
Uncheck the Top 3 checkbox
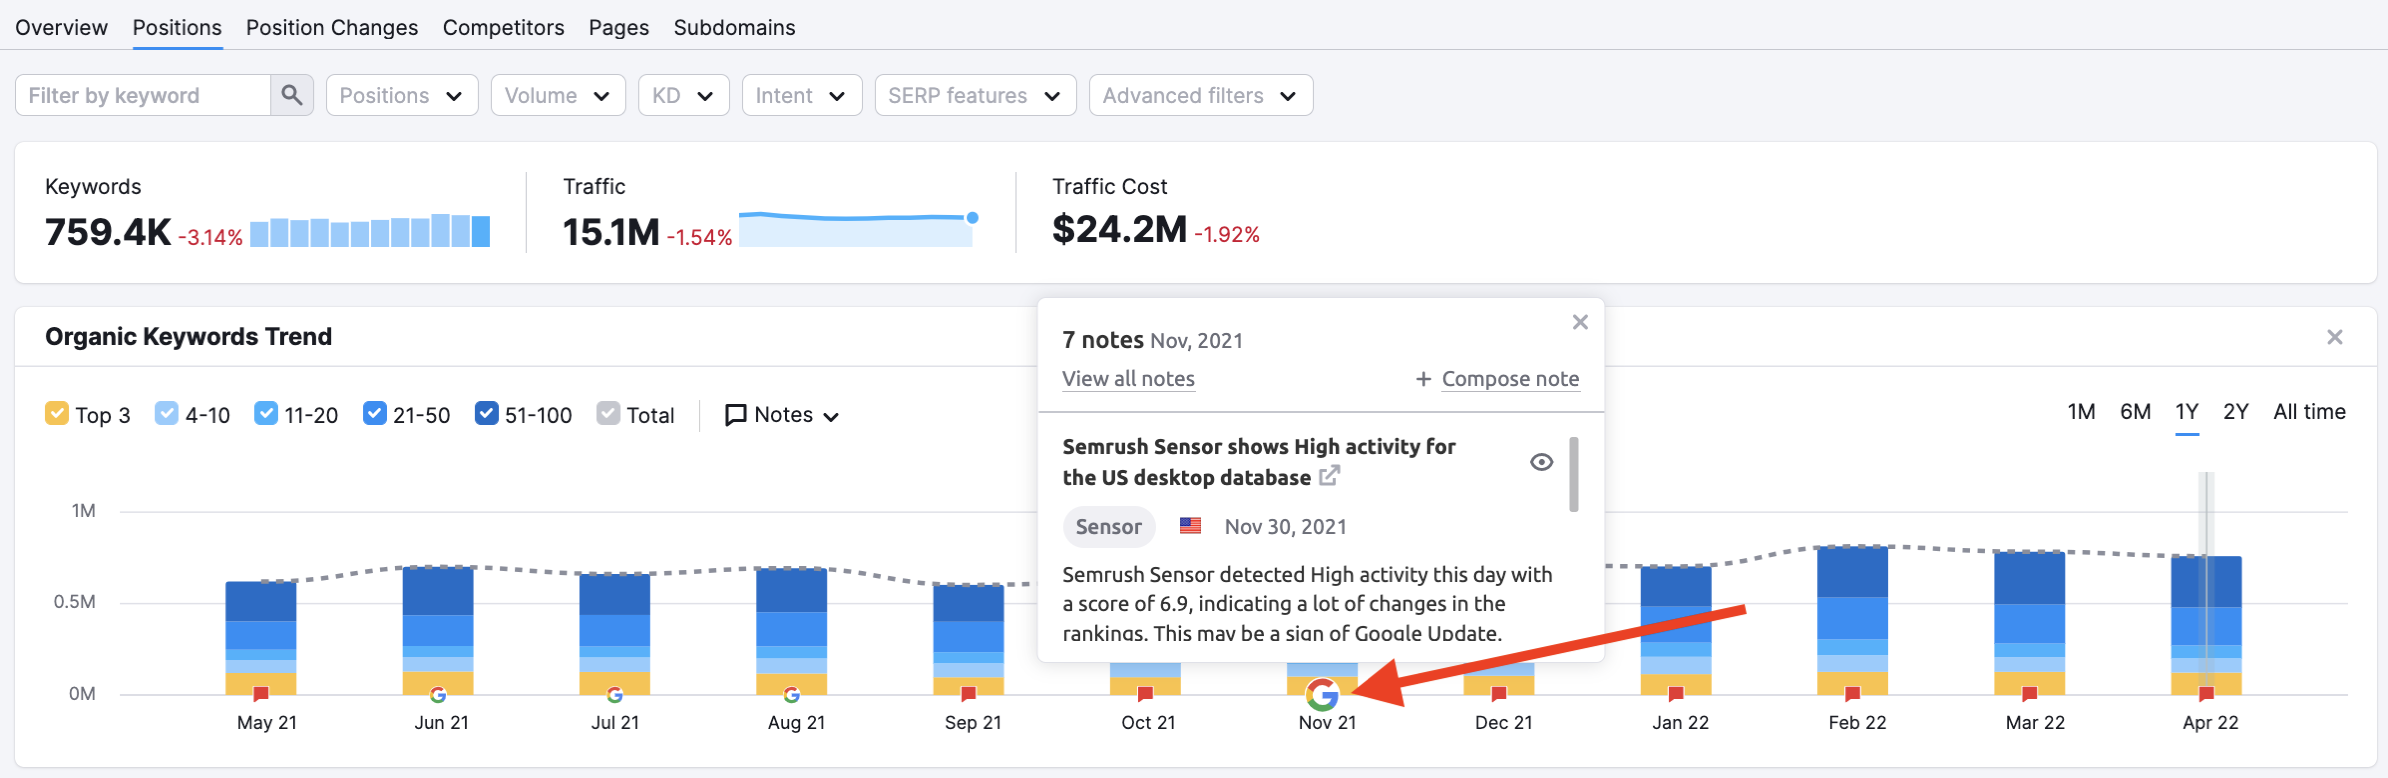57,414
